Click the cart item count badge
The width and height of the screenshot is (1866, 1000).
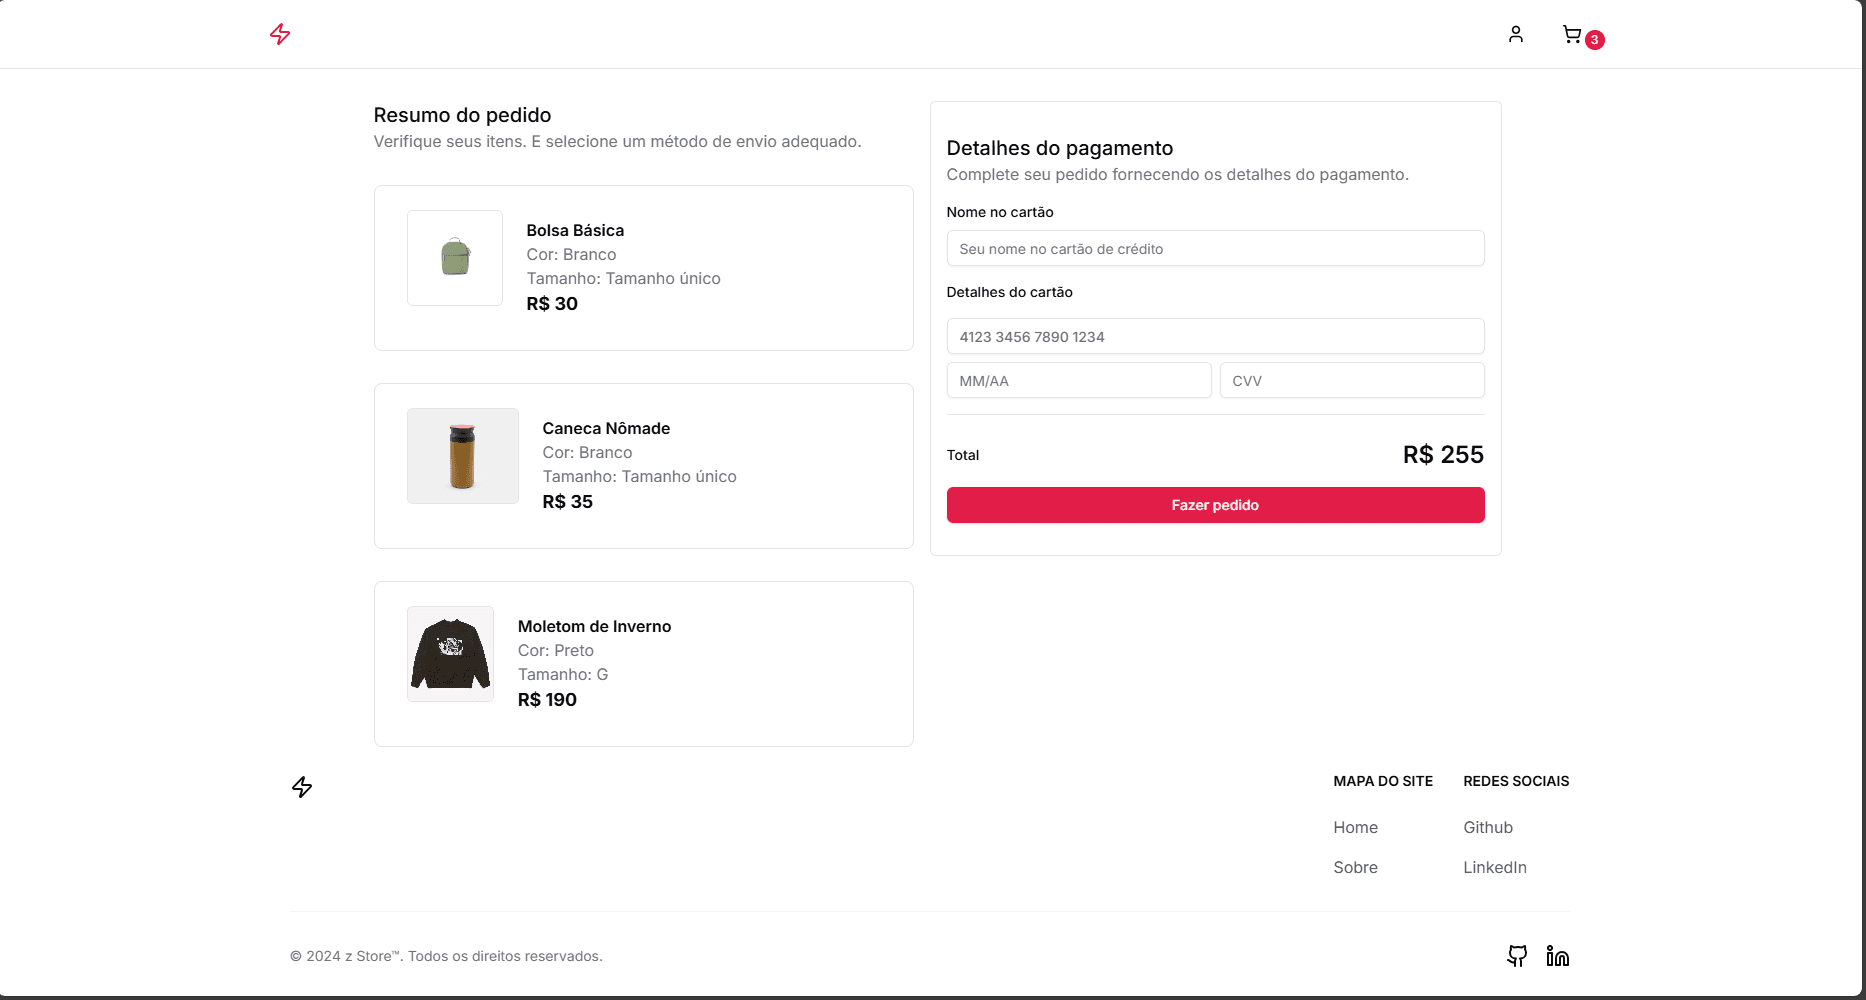click(1595, 40)
